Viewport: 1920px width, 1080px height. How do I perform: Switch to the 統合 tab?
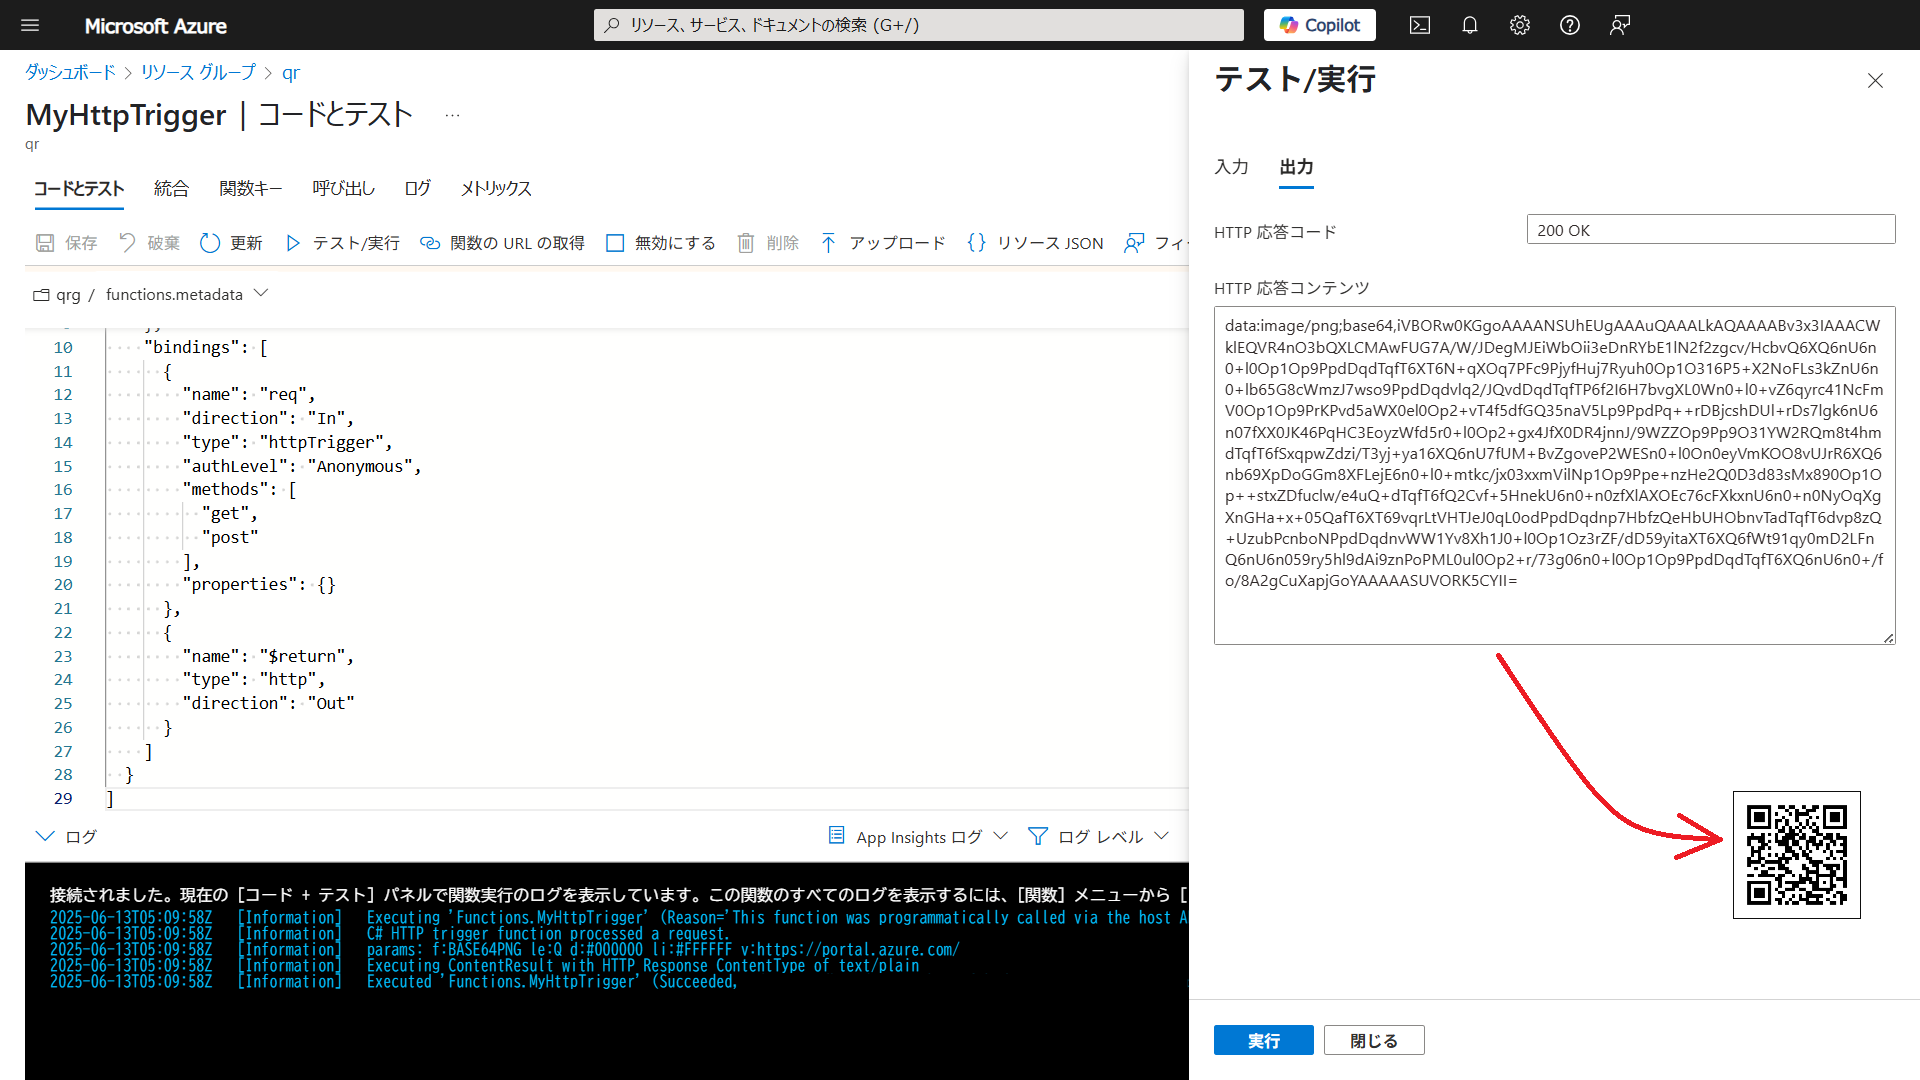(171, 188)
